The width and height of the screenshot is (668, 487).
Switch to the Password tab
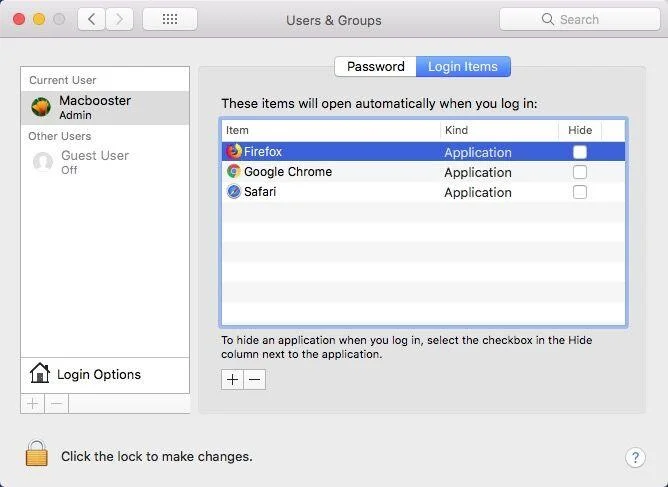375,66
